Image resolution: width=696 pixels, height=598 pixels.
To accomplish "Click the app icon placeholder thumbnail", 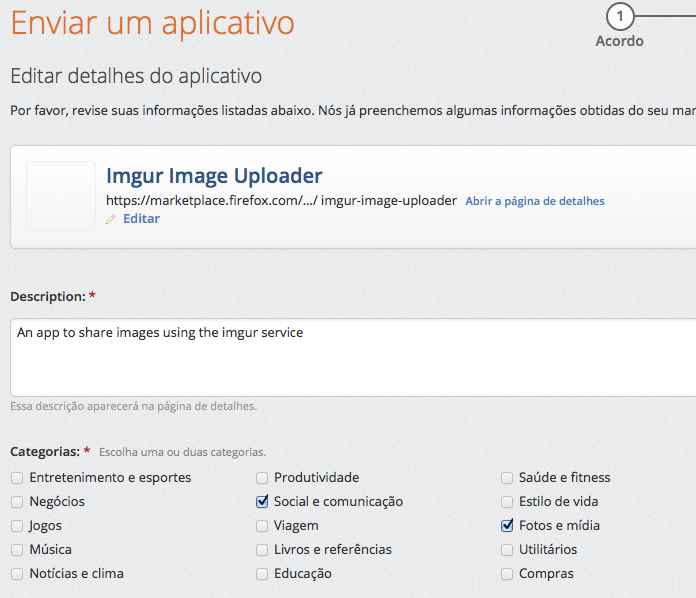I will click(61, 196).
